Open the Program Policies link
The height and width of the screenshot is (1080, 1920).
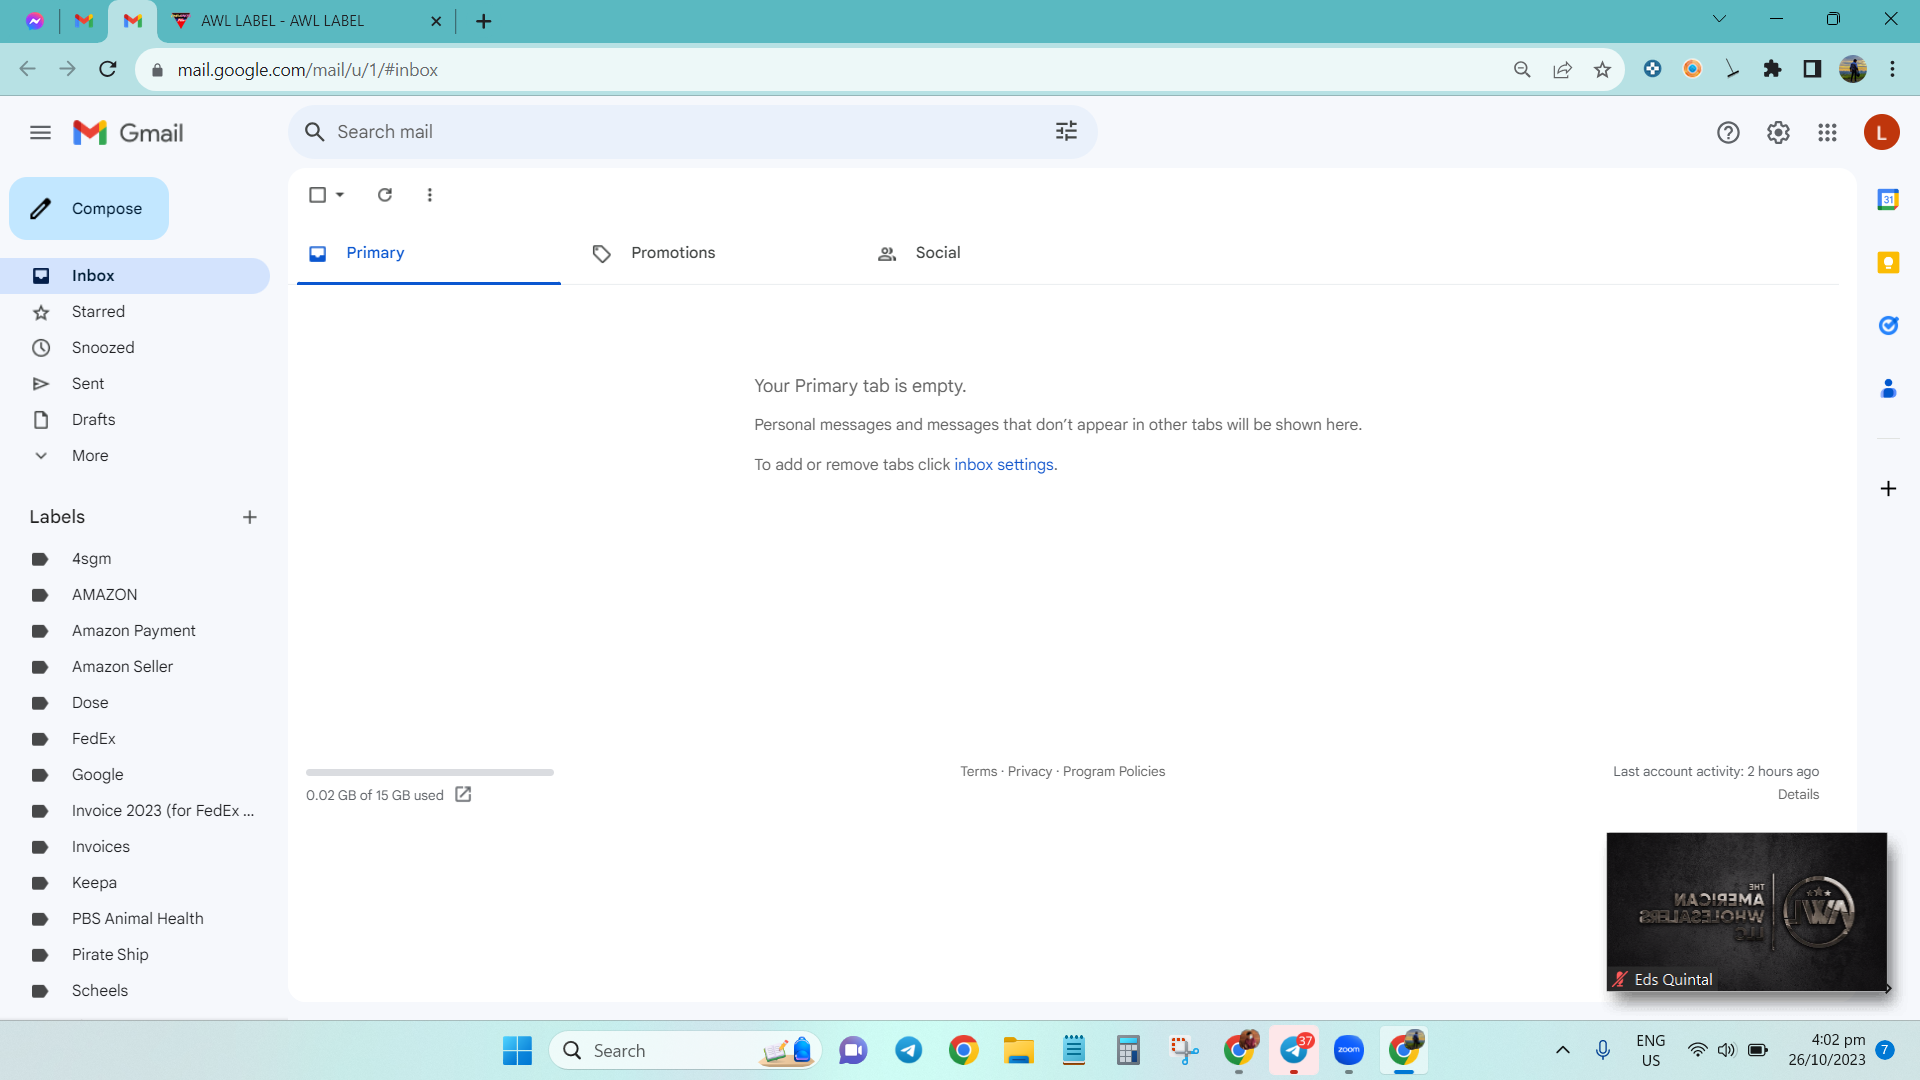[x=1114, y=772]
